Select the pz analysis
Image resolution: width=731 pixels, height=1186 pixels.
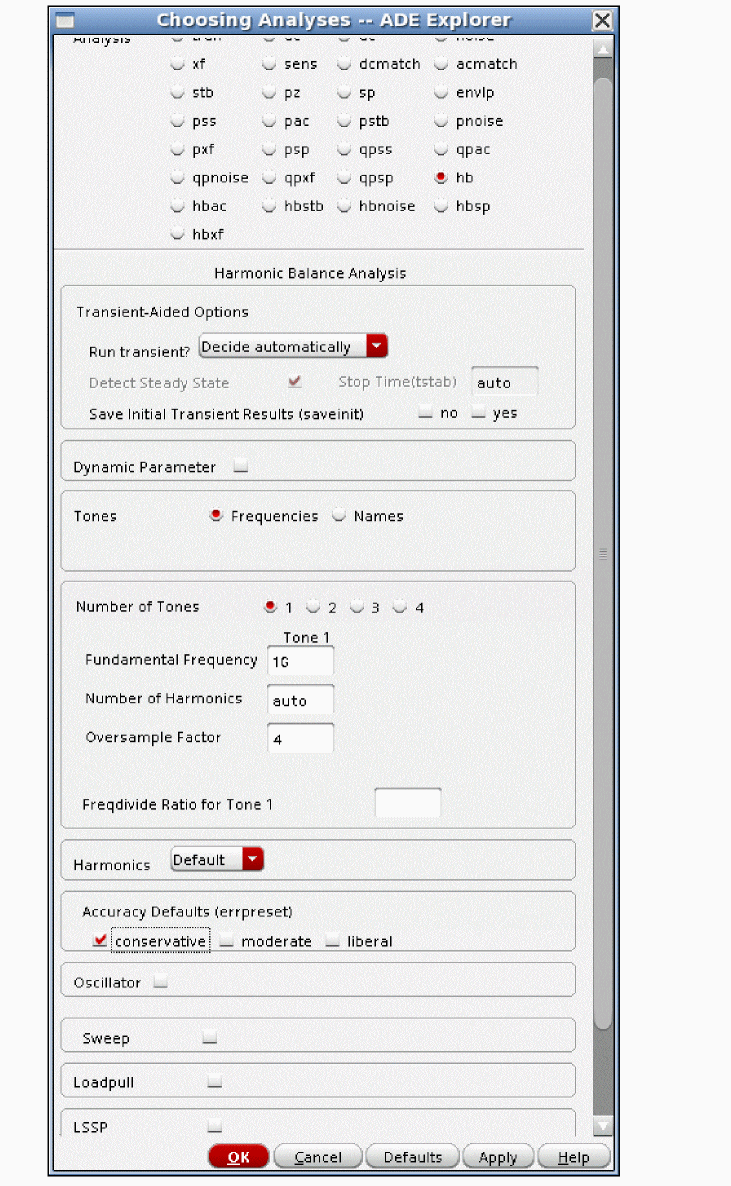click(269, 92)
